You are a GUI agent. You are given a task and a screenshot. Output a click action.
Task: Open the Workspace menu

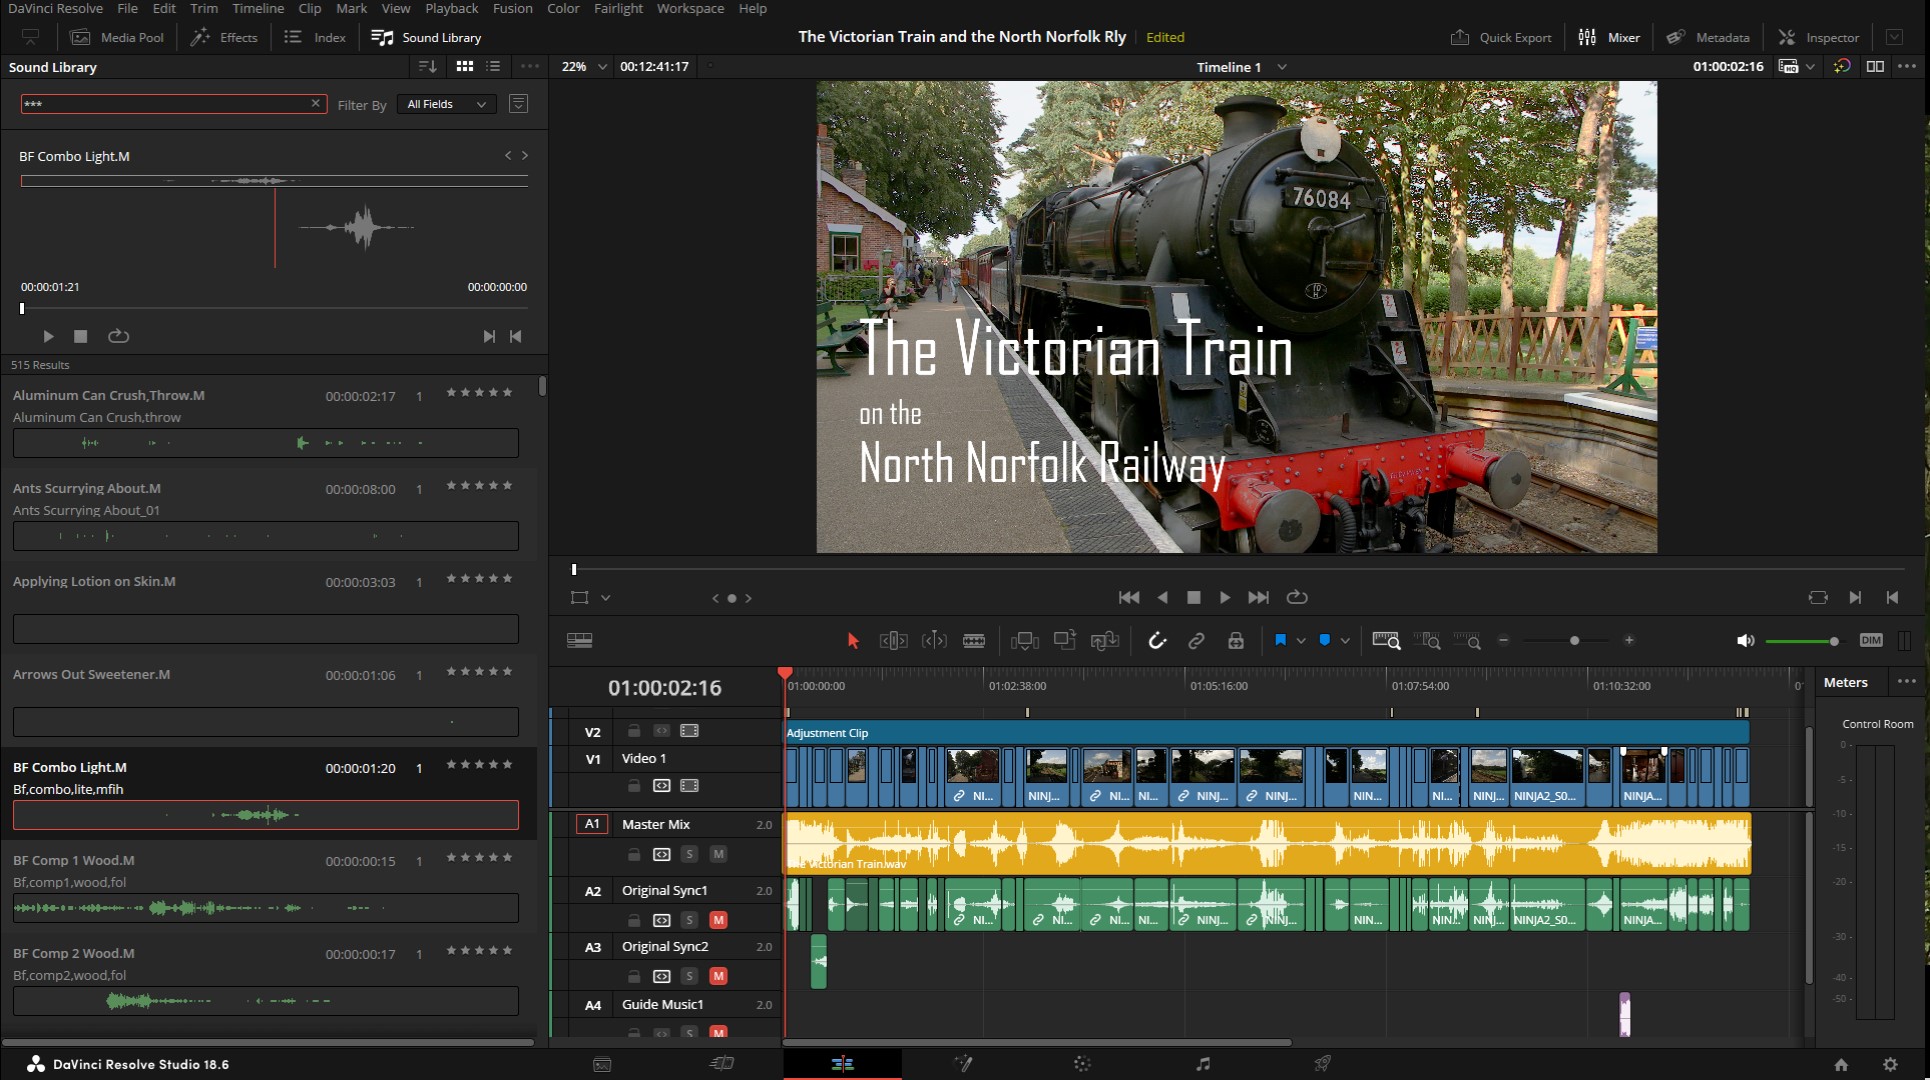pyautogui.click(x=690, y=8)
